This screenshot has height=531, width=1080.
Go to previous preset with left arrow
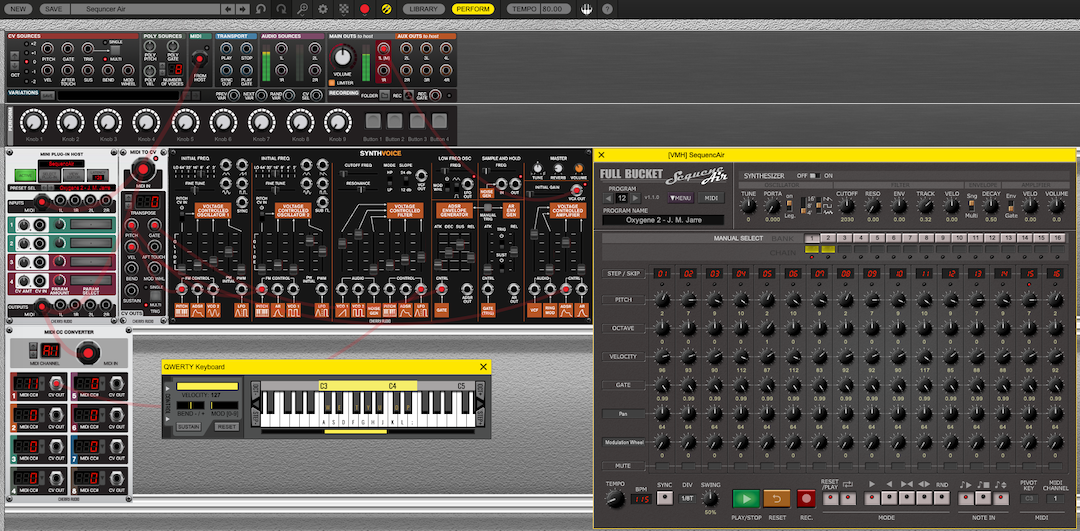click(x=228, y=9)
